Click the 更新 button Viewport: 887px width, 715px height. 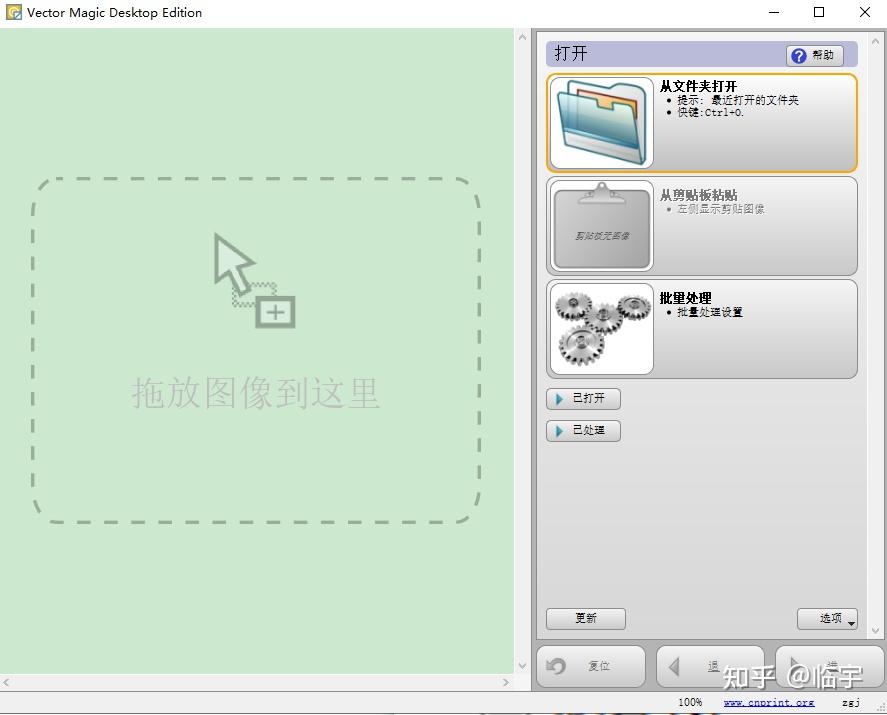[x=585, y=619]
